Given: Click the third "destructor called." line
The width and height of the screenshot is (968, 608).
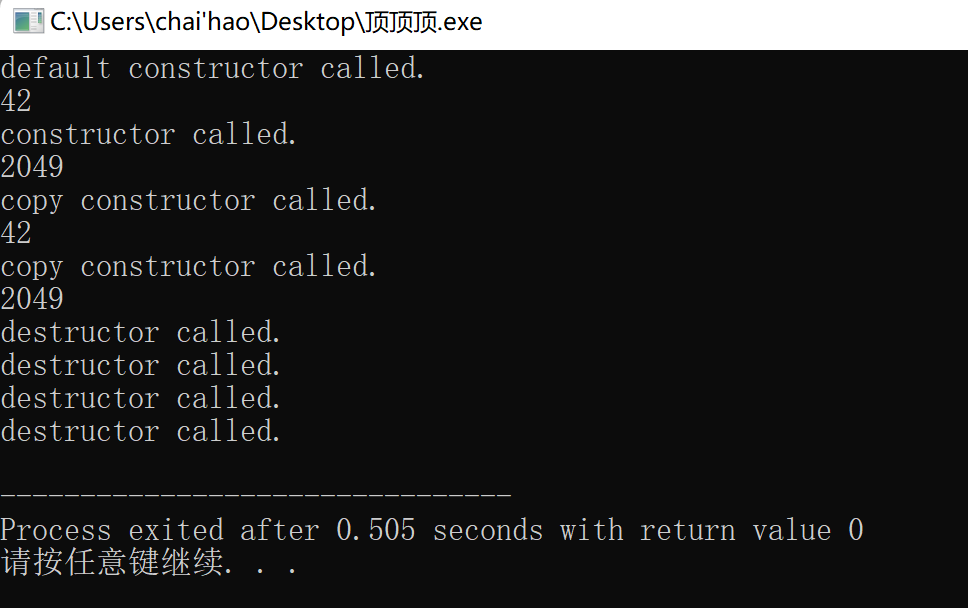Looking at the screenshot, I should (141, 399).
